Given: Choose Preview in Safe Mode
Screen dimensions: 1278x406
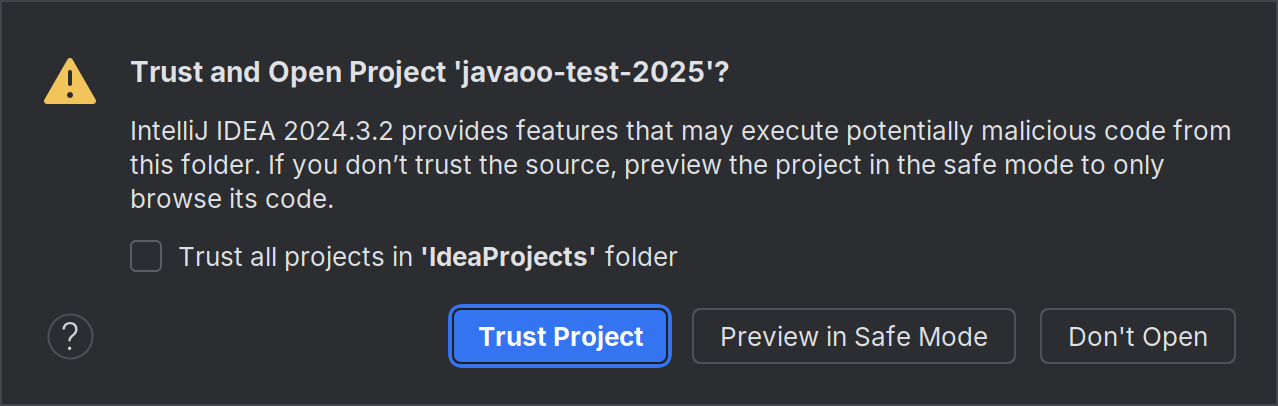Looking at the screenshot, I should click(853, 337).
